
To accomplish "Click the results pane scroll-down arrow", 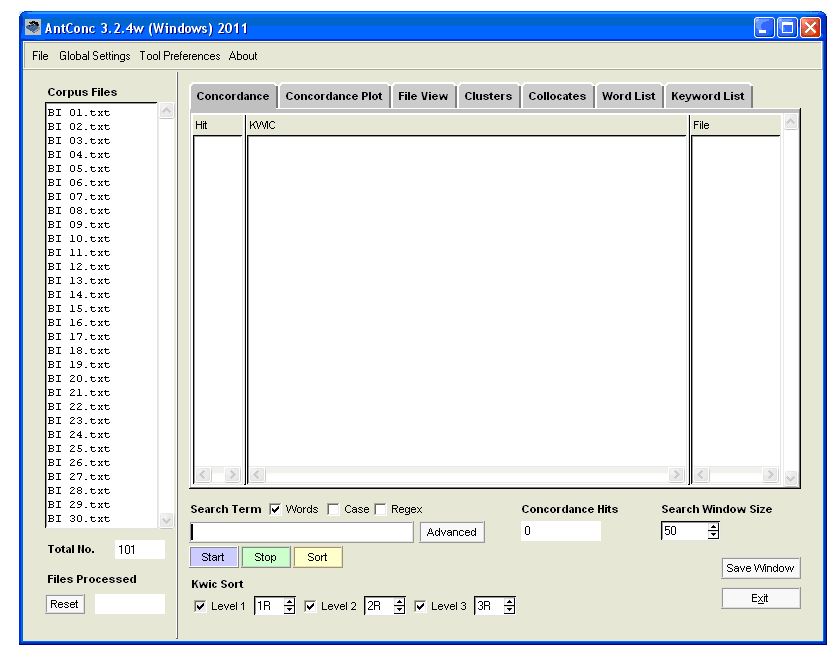I will pos(791,478).
